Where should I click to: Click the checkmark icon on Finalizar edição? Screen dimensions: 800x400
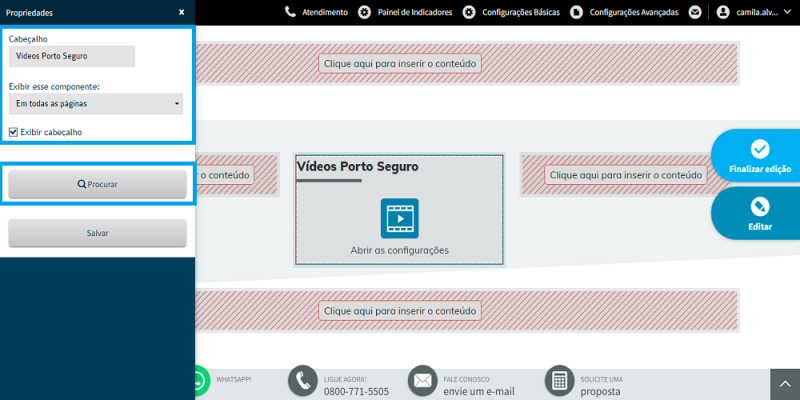click(760, 149)
